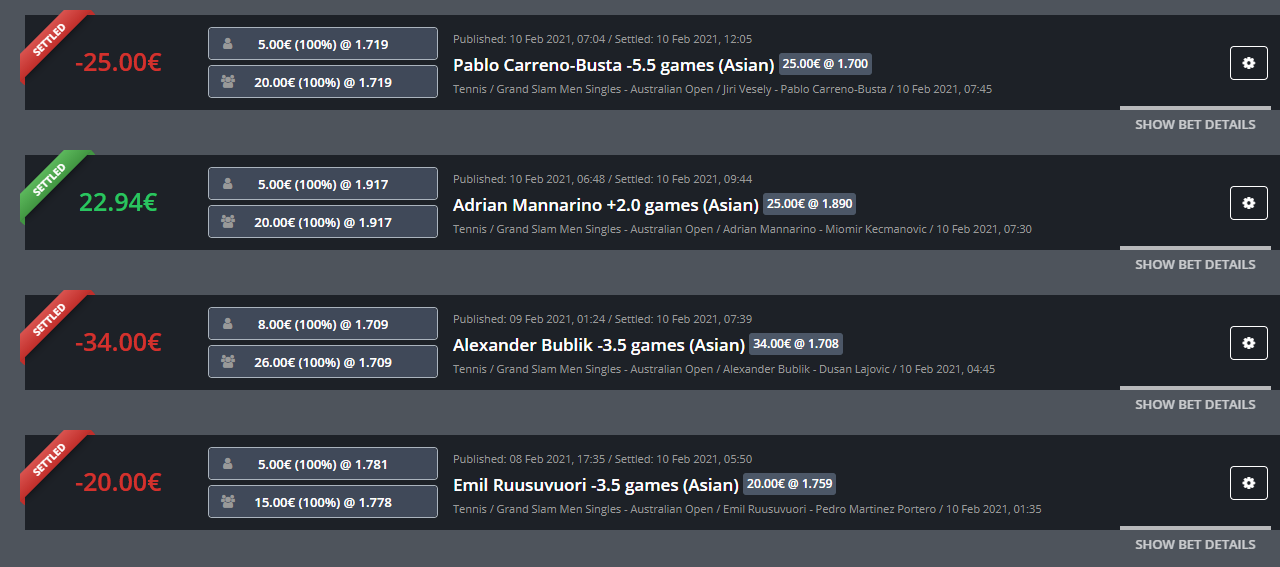This screenshot has height=567, width=1280.
Task: Expand Show Bet Details for Ruusuvuori bet
Action: 1195,544
